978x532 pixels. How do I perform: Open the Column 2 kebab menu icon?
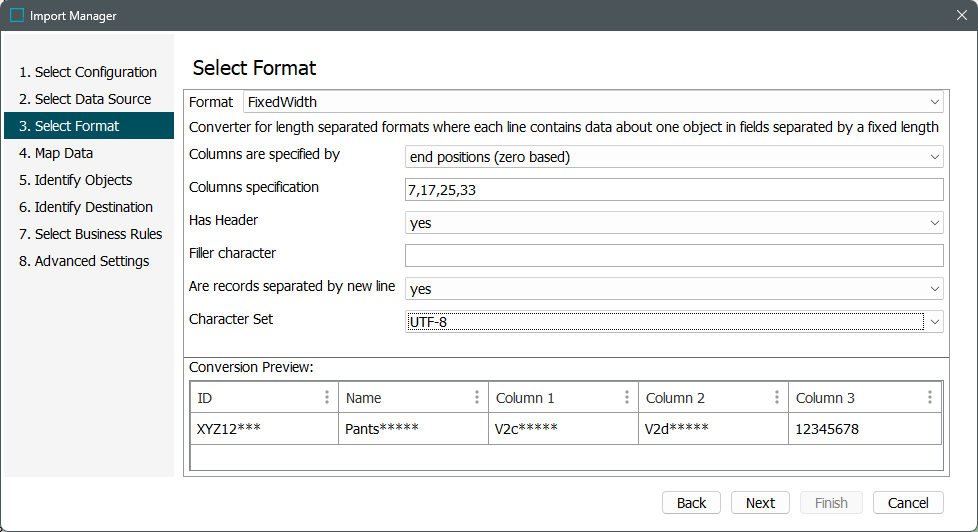(777, 398)
